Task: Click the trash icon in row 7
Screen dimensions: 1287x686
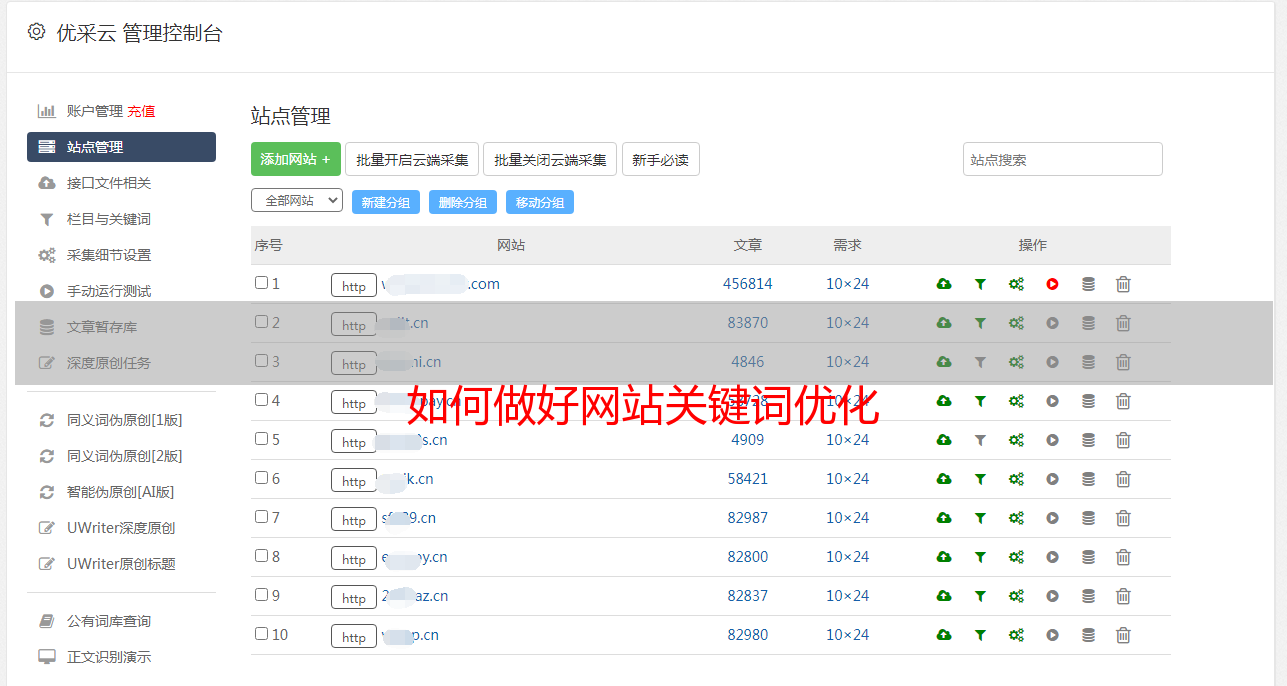Action: coord(1123,518)
